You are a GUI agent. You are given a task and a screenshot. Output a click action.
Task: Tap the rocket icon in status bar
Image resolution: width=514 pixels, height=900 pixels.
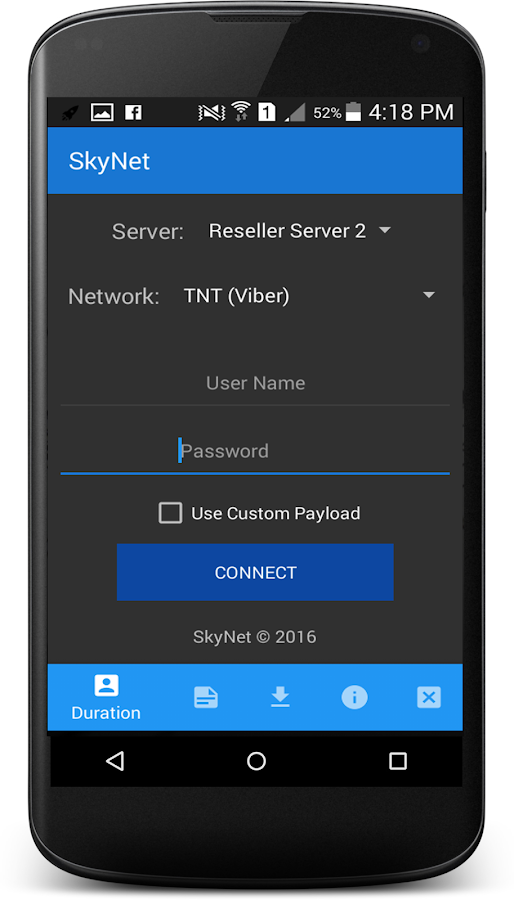tap(70, 112)
